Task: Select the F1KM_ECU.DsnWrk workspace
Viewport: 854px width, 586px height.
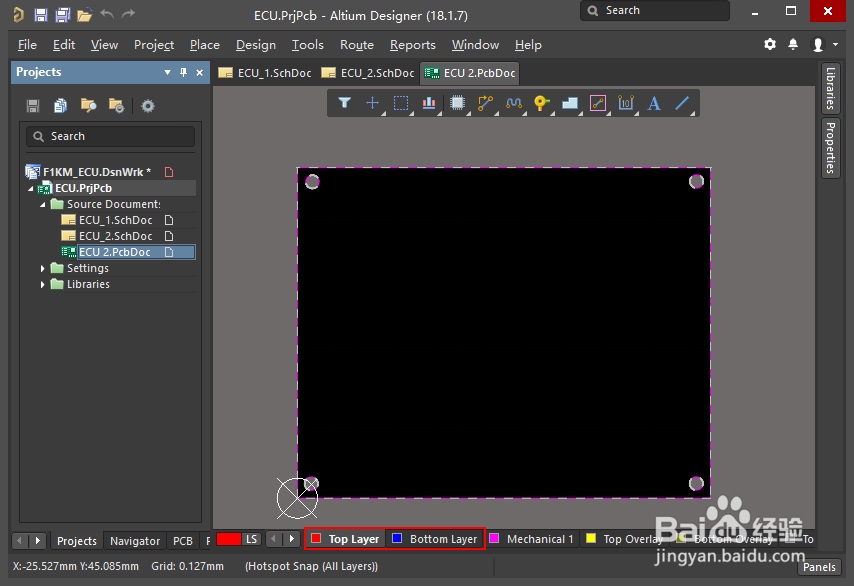Action: pos(97,172)
